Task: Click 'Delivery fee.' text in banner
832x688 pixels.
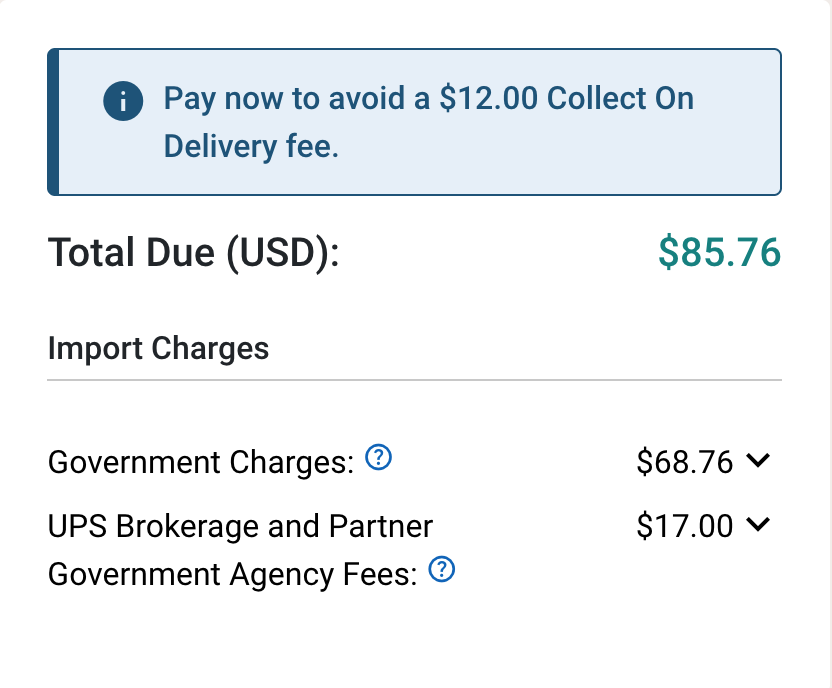Action: 251,147
